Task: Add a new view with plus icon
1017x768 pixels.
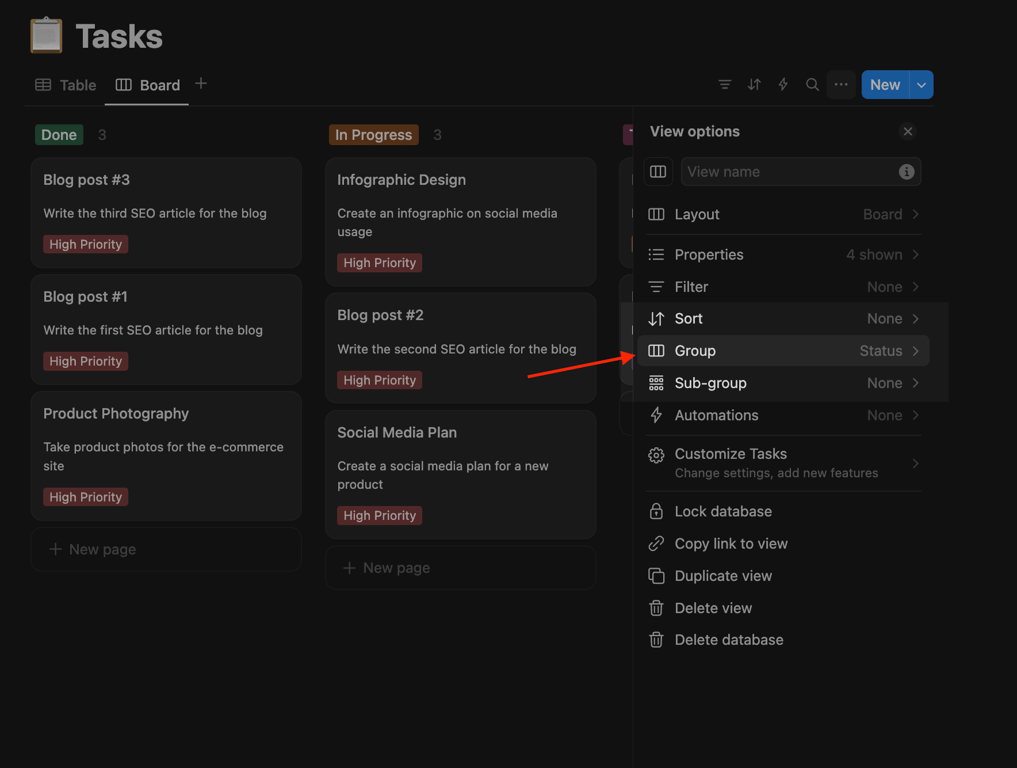Action: click(201, 84)
